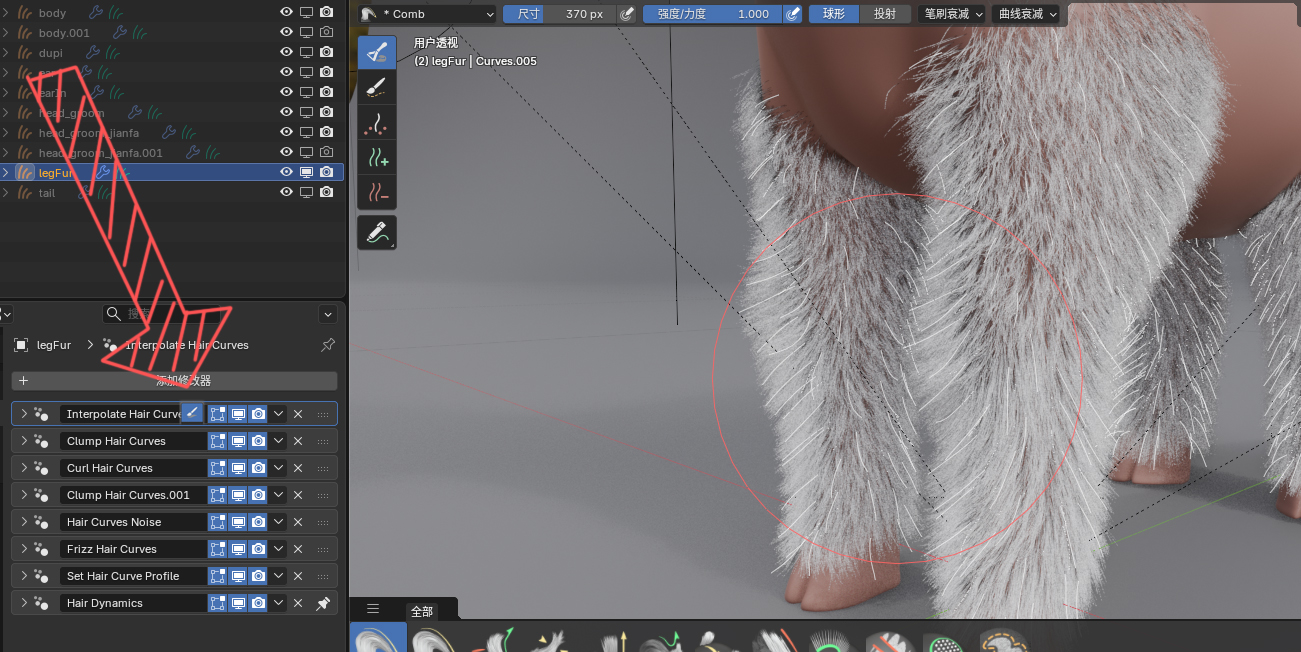The height and width of the screenshot is (652, 1301).
Task: Select the red curves-minus Delete tool
Action: 377,191
